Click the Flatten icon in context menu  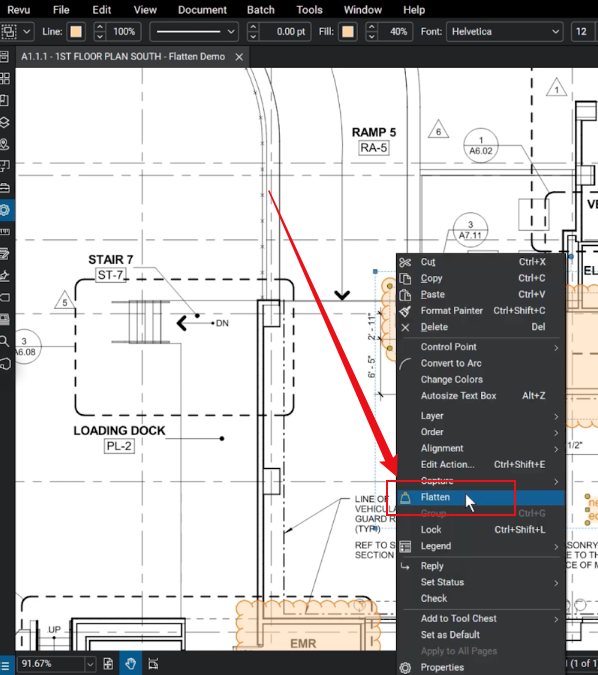405,498
